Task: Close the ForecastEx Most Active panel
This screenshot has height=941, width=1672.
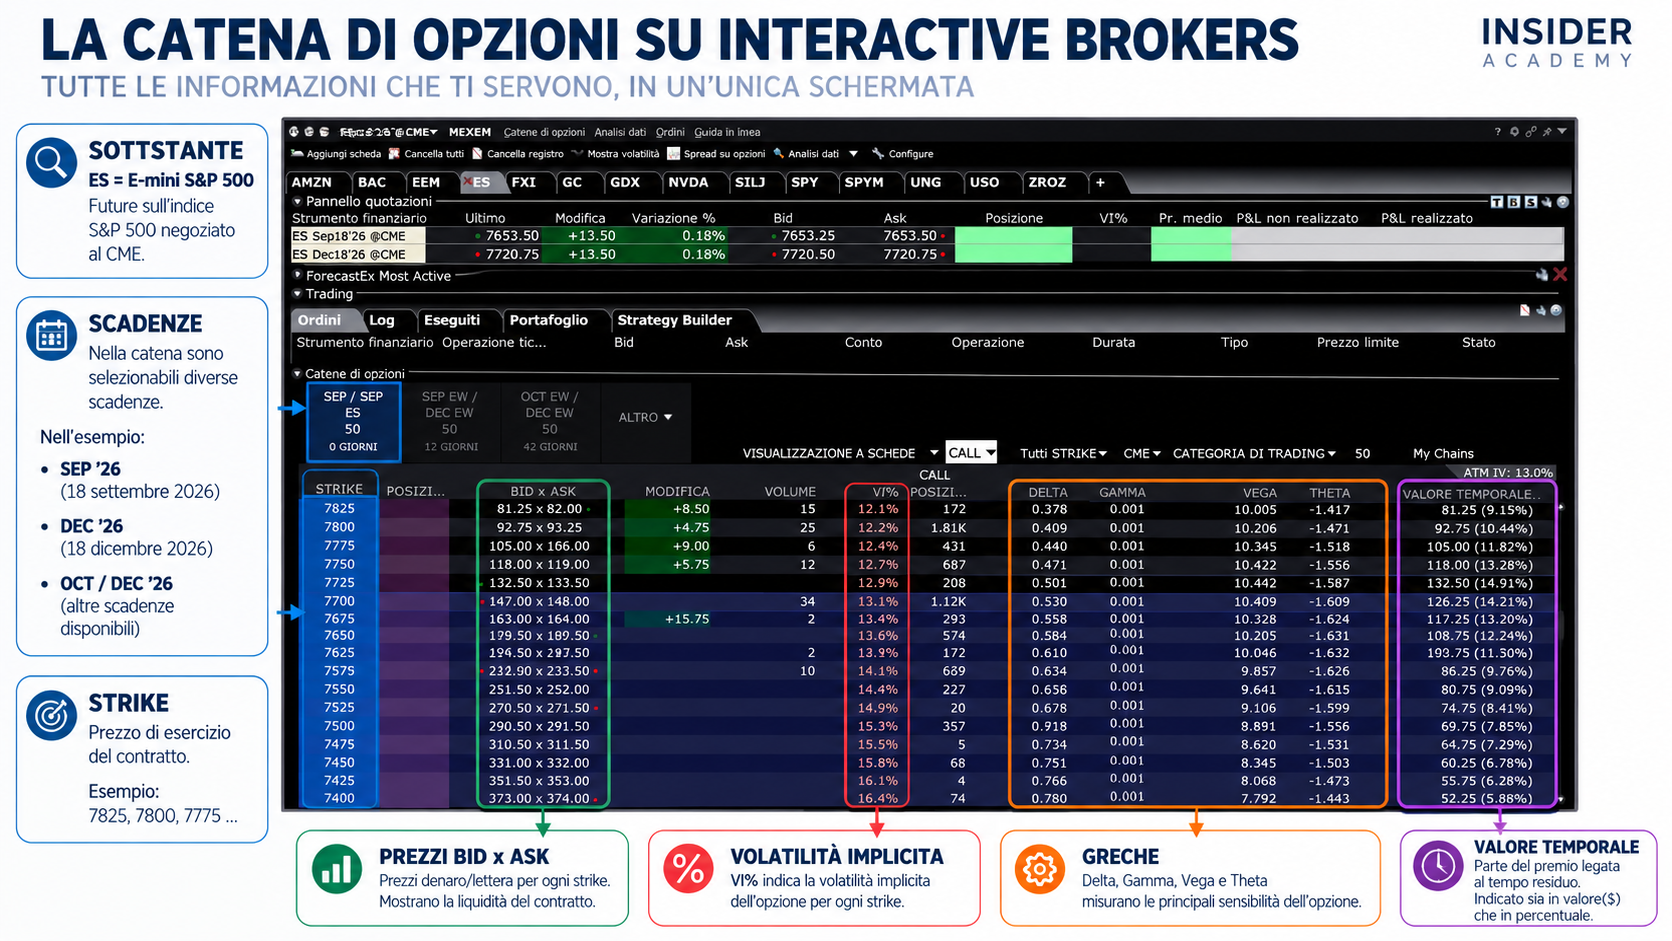Action: coord(1560,275)
